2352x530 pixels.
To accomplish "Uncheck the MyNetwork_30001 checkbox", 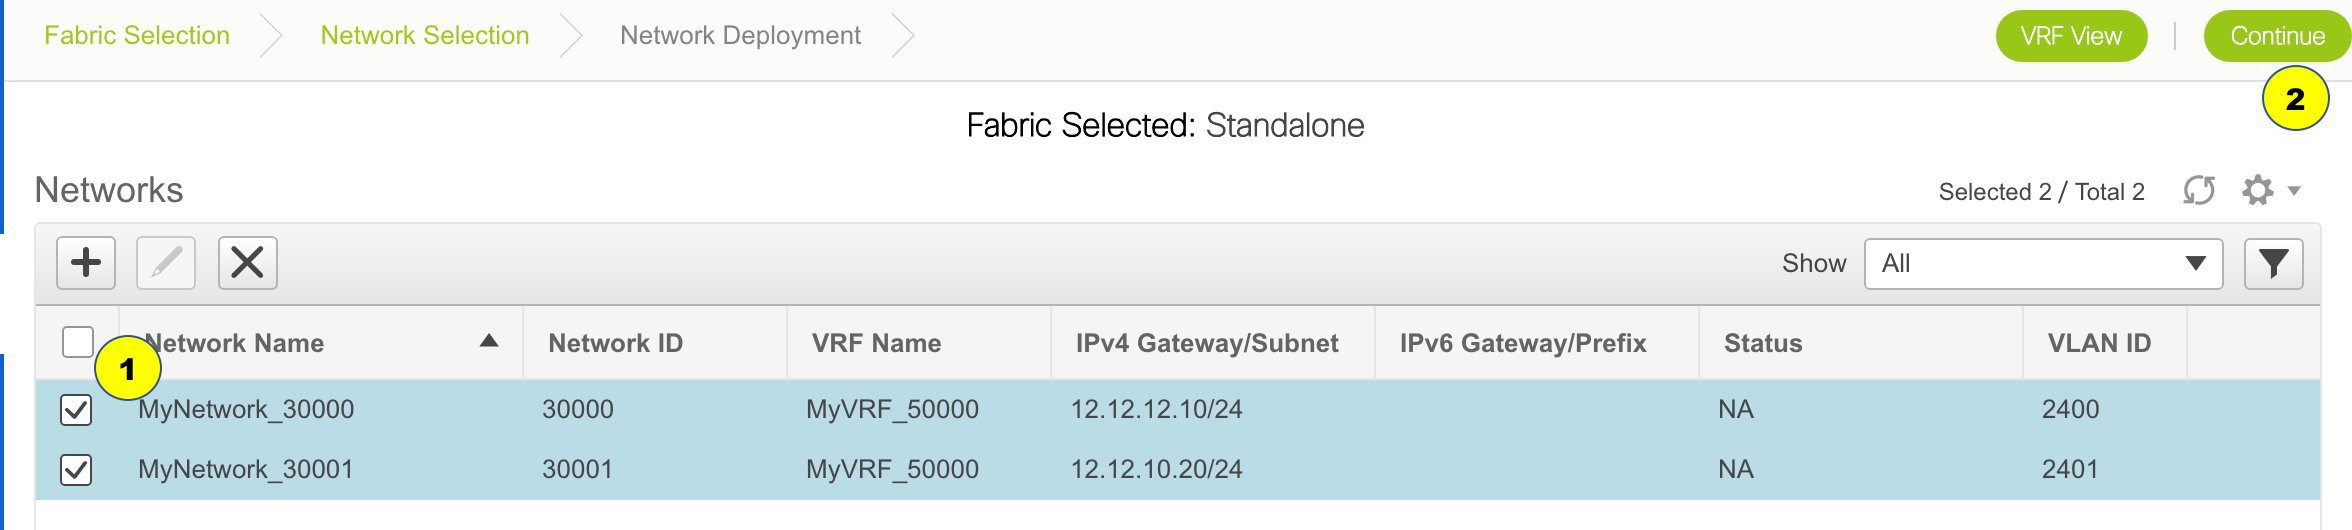I will (76, 470).
